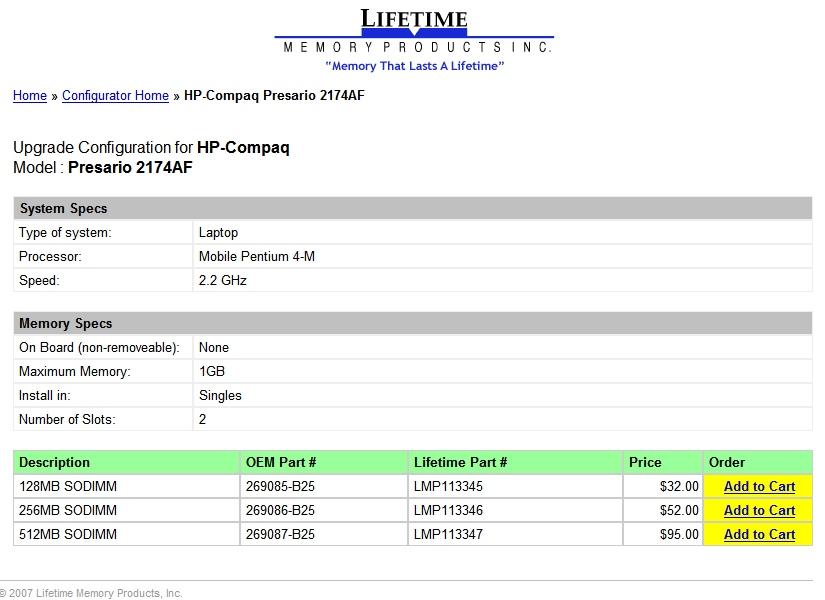Viewport: 825px width, 600px height.
Task: Click the $32.00 price cell
Action: pos(663,486)
